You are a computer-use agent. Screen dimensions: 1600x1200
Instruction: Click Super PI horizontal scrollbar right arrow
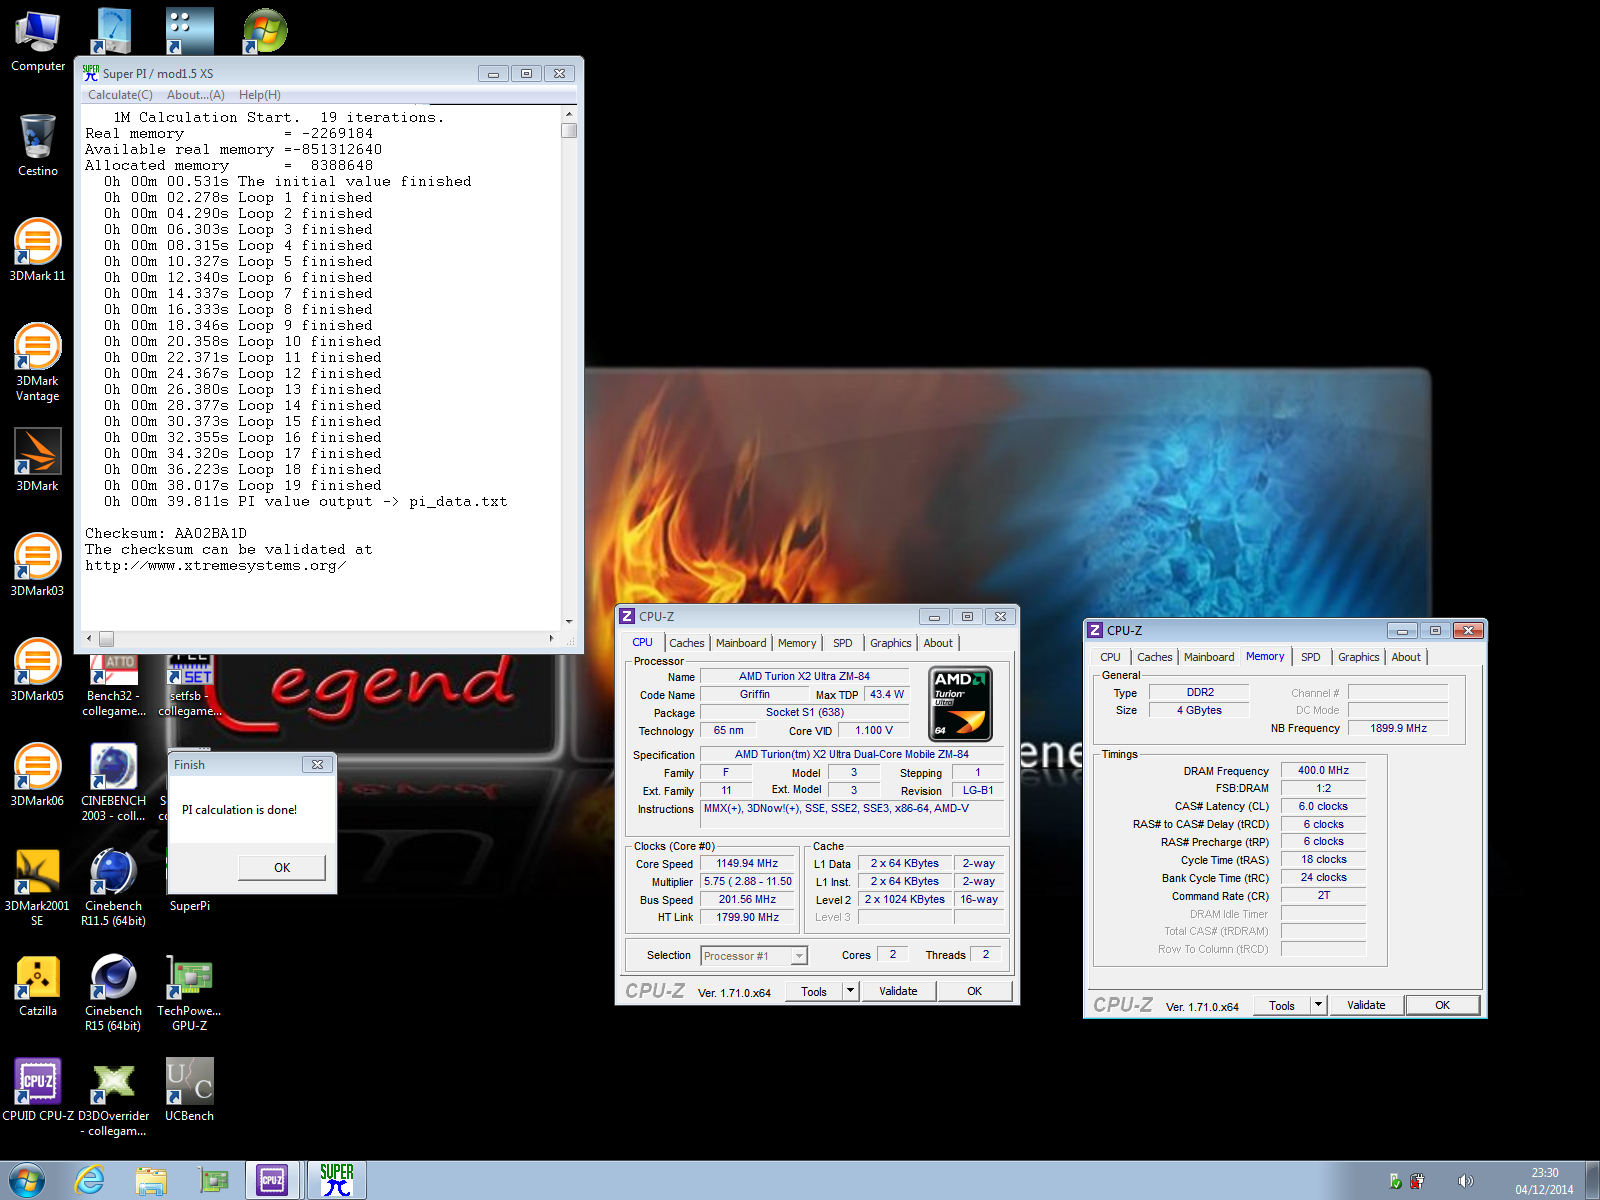pyautogui.click(x=551, y=638)
